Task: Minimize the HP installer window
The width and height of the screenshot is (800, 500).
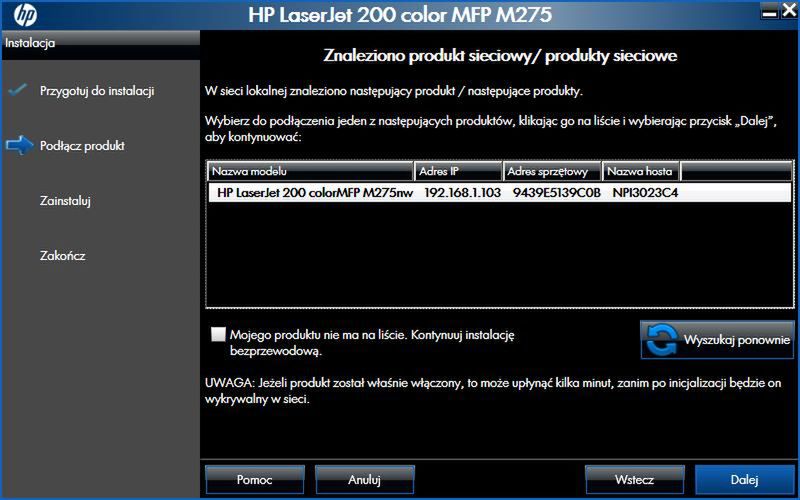Action: [x=769, y=12]
